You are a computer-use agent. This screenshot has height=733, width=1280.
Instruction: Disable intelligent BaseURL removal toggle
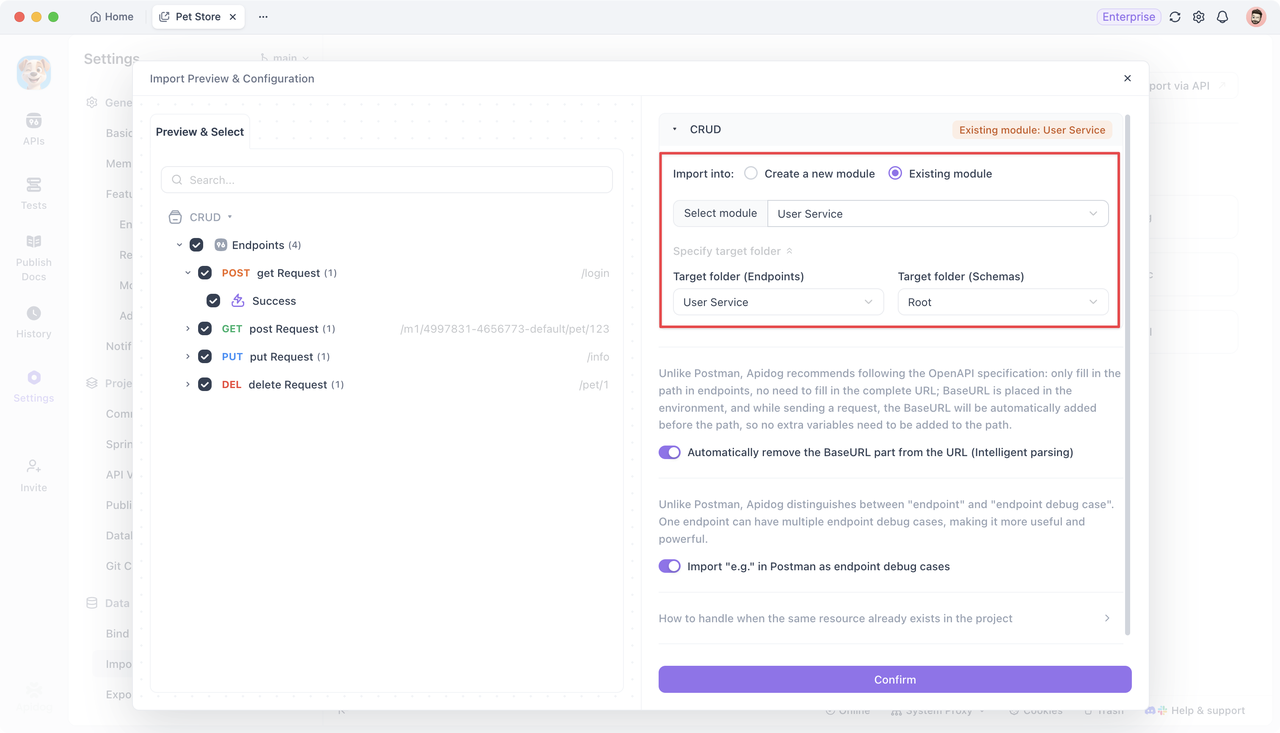click(x=669, y=452)
